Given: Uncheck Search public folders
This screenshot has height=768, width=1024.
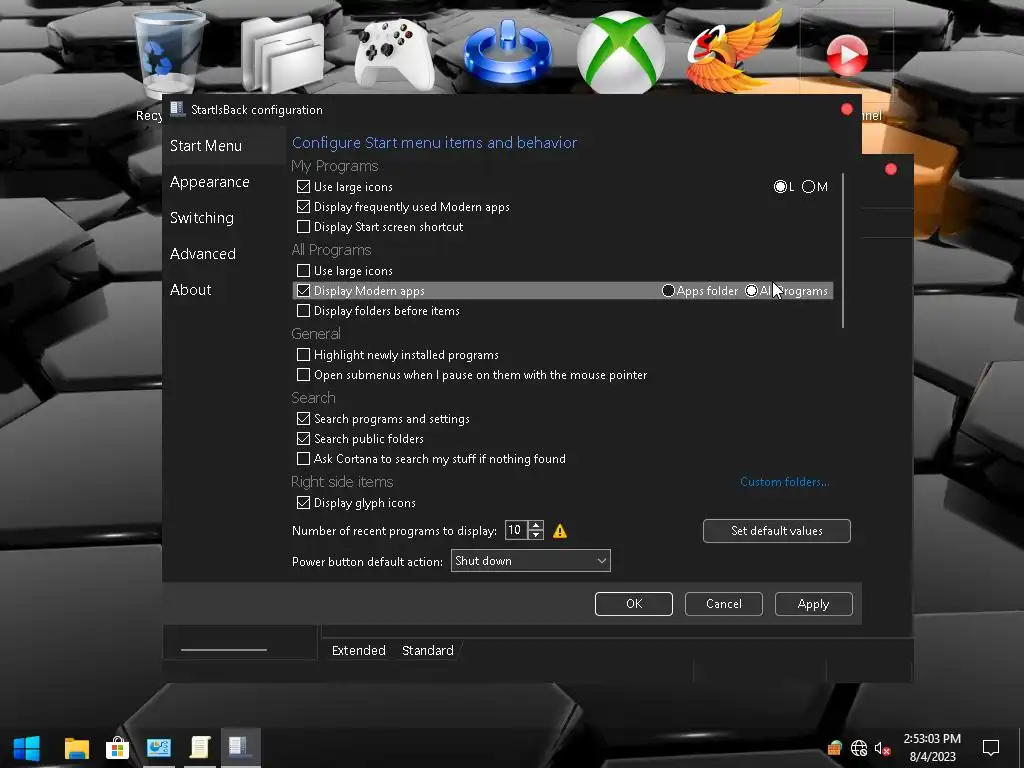Looking at the screenshot, I should (303, 439).
